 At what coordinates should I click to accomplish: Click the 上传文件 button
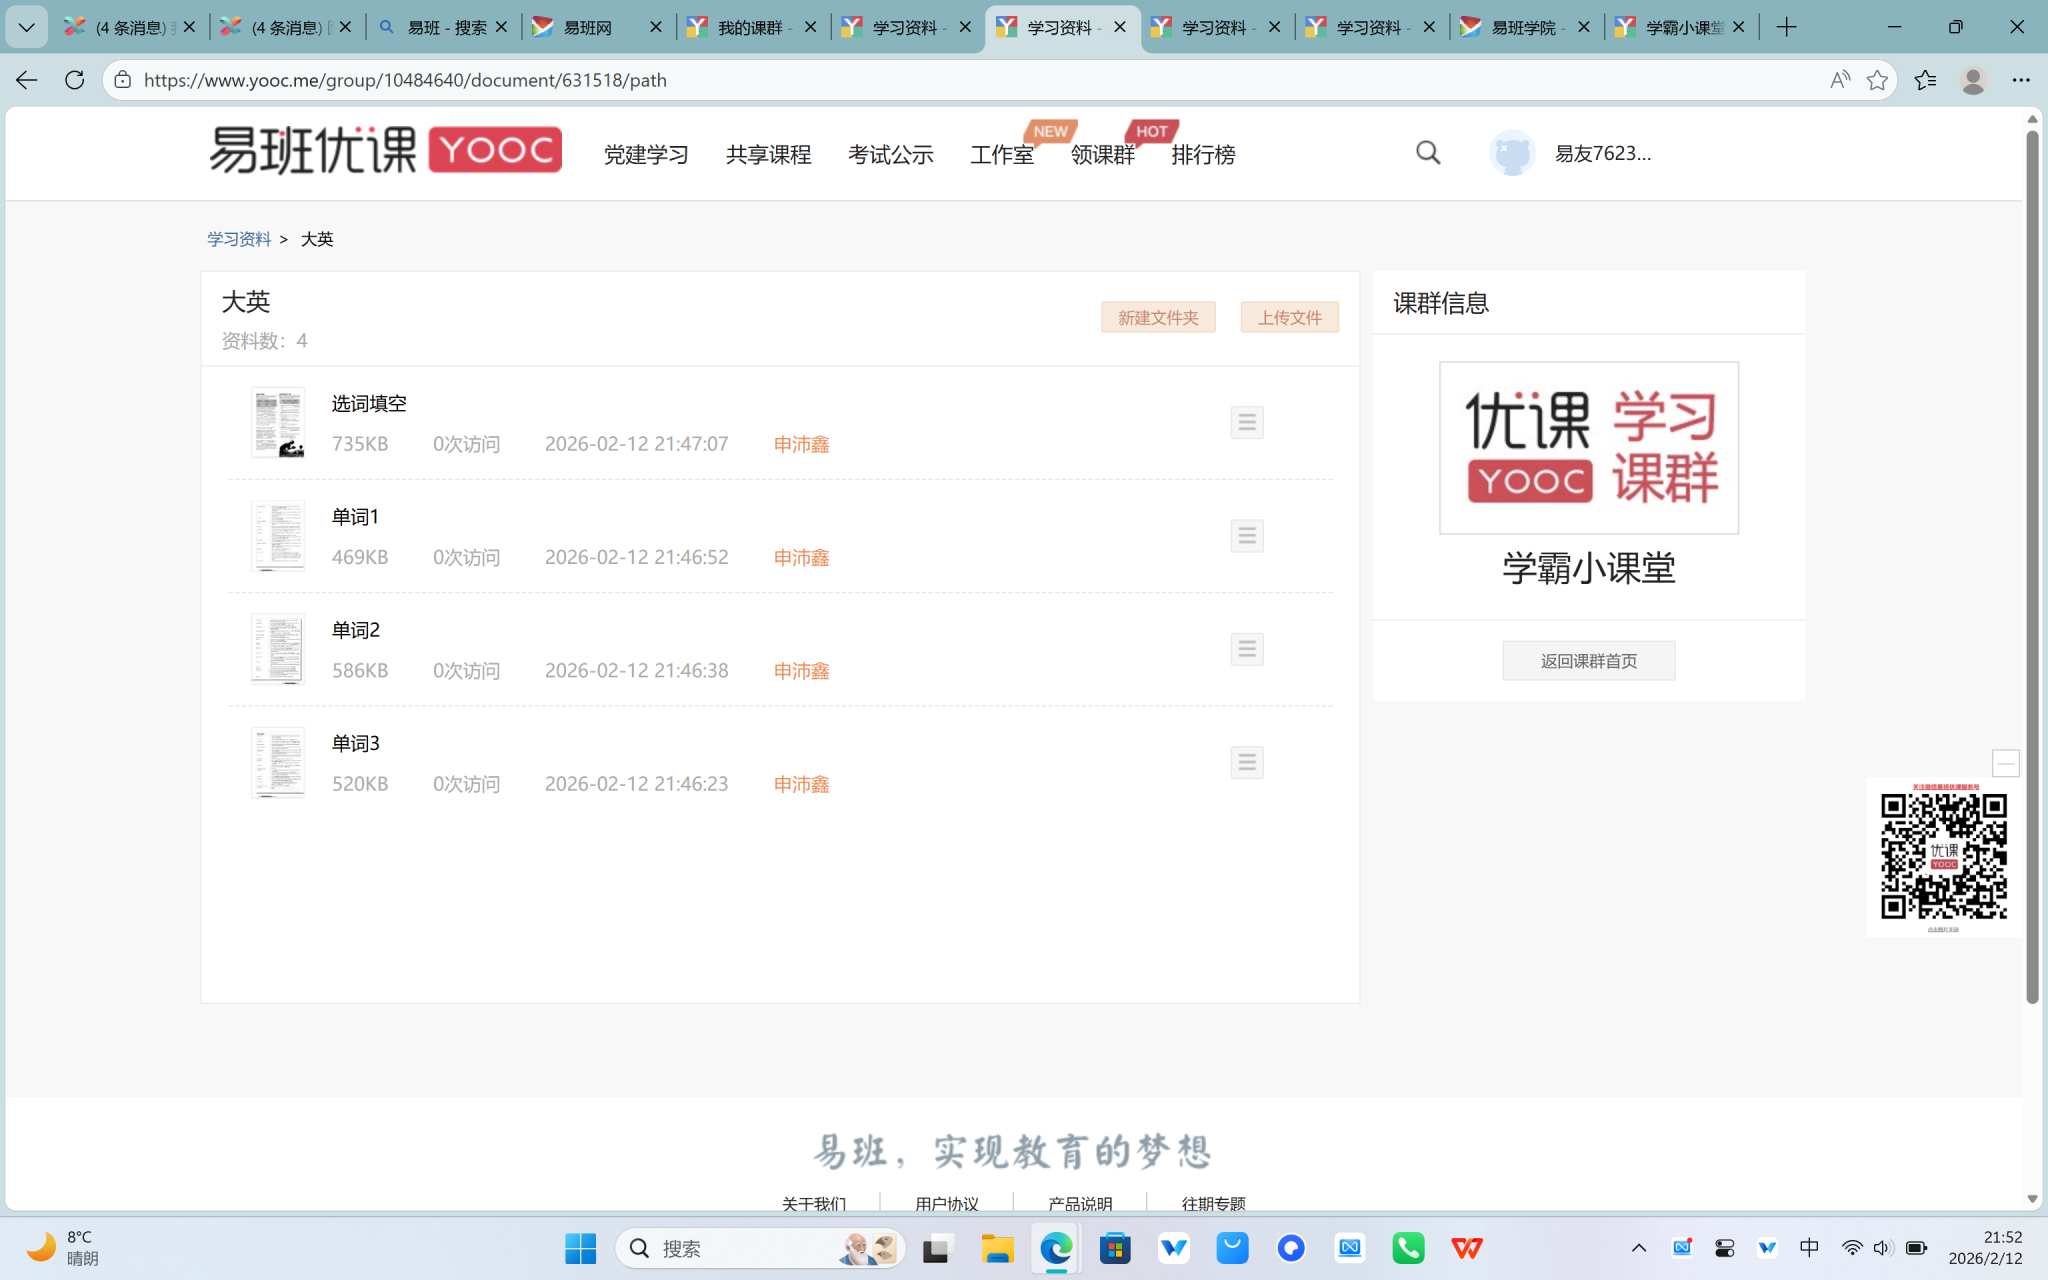tap(1289, 317)
